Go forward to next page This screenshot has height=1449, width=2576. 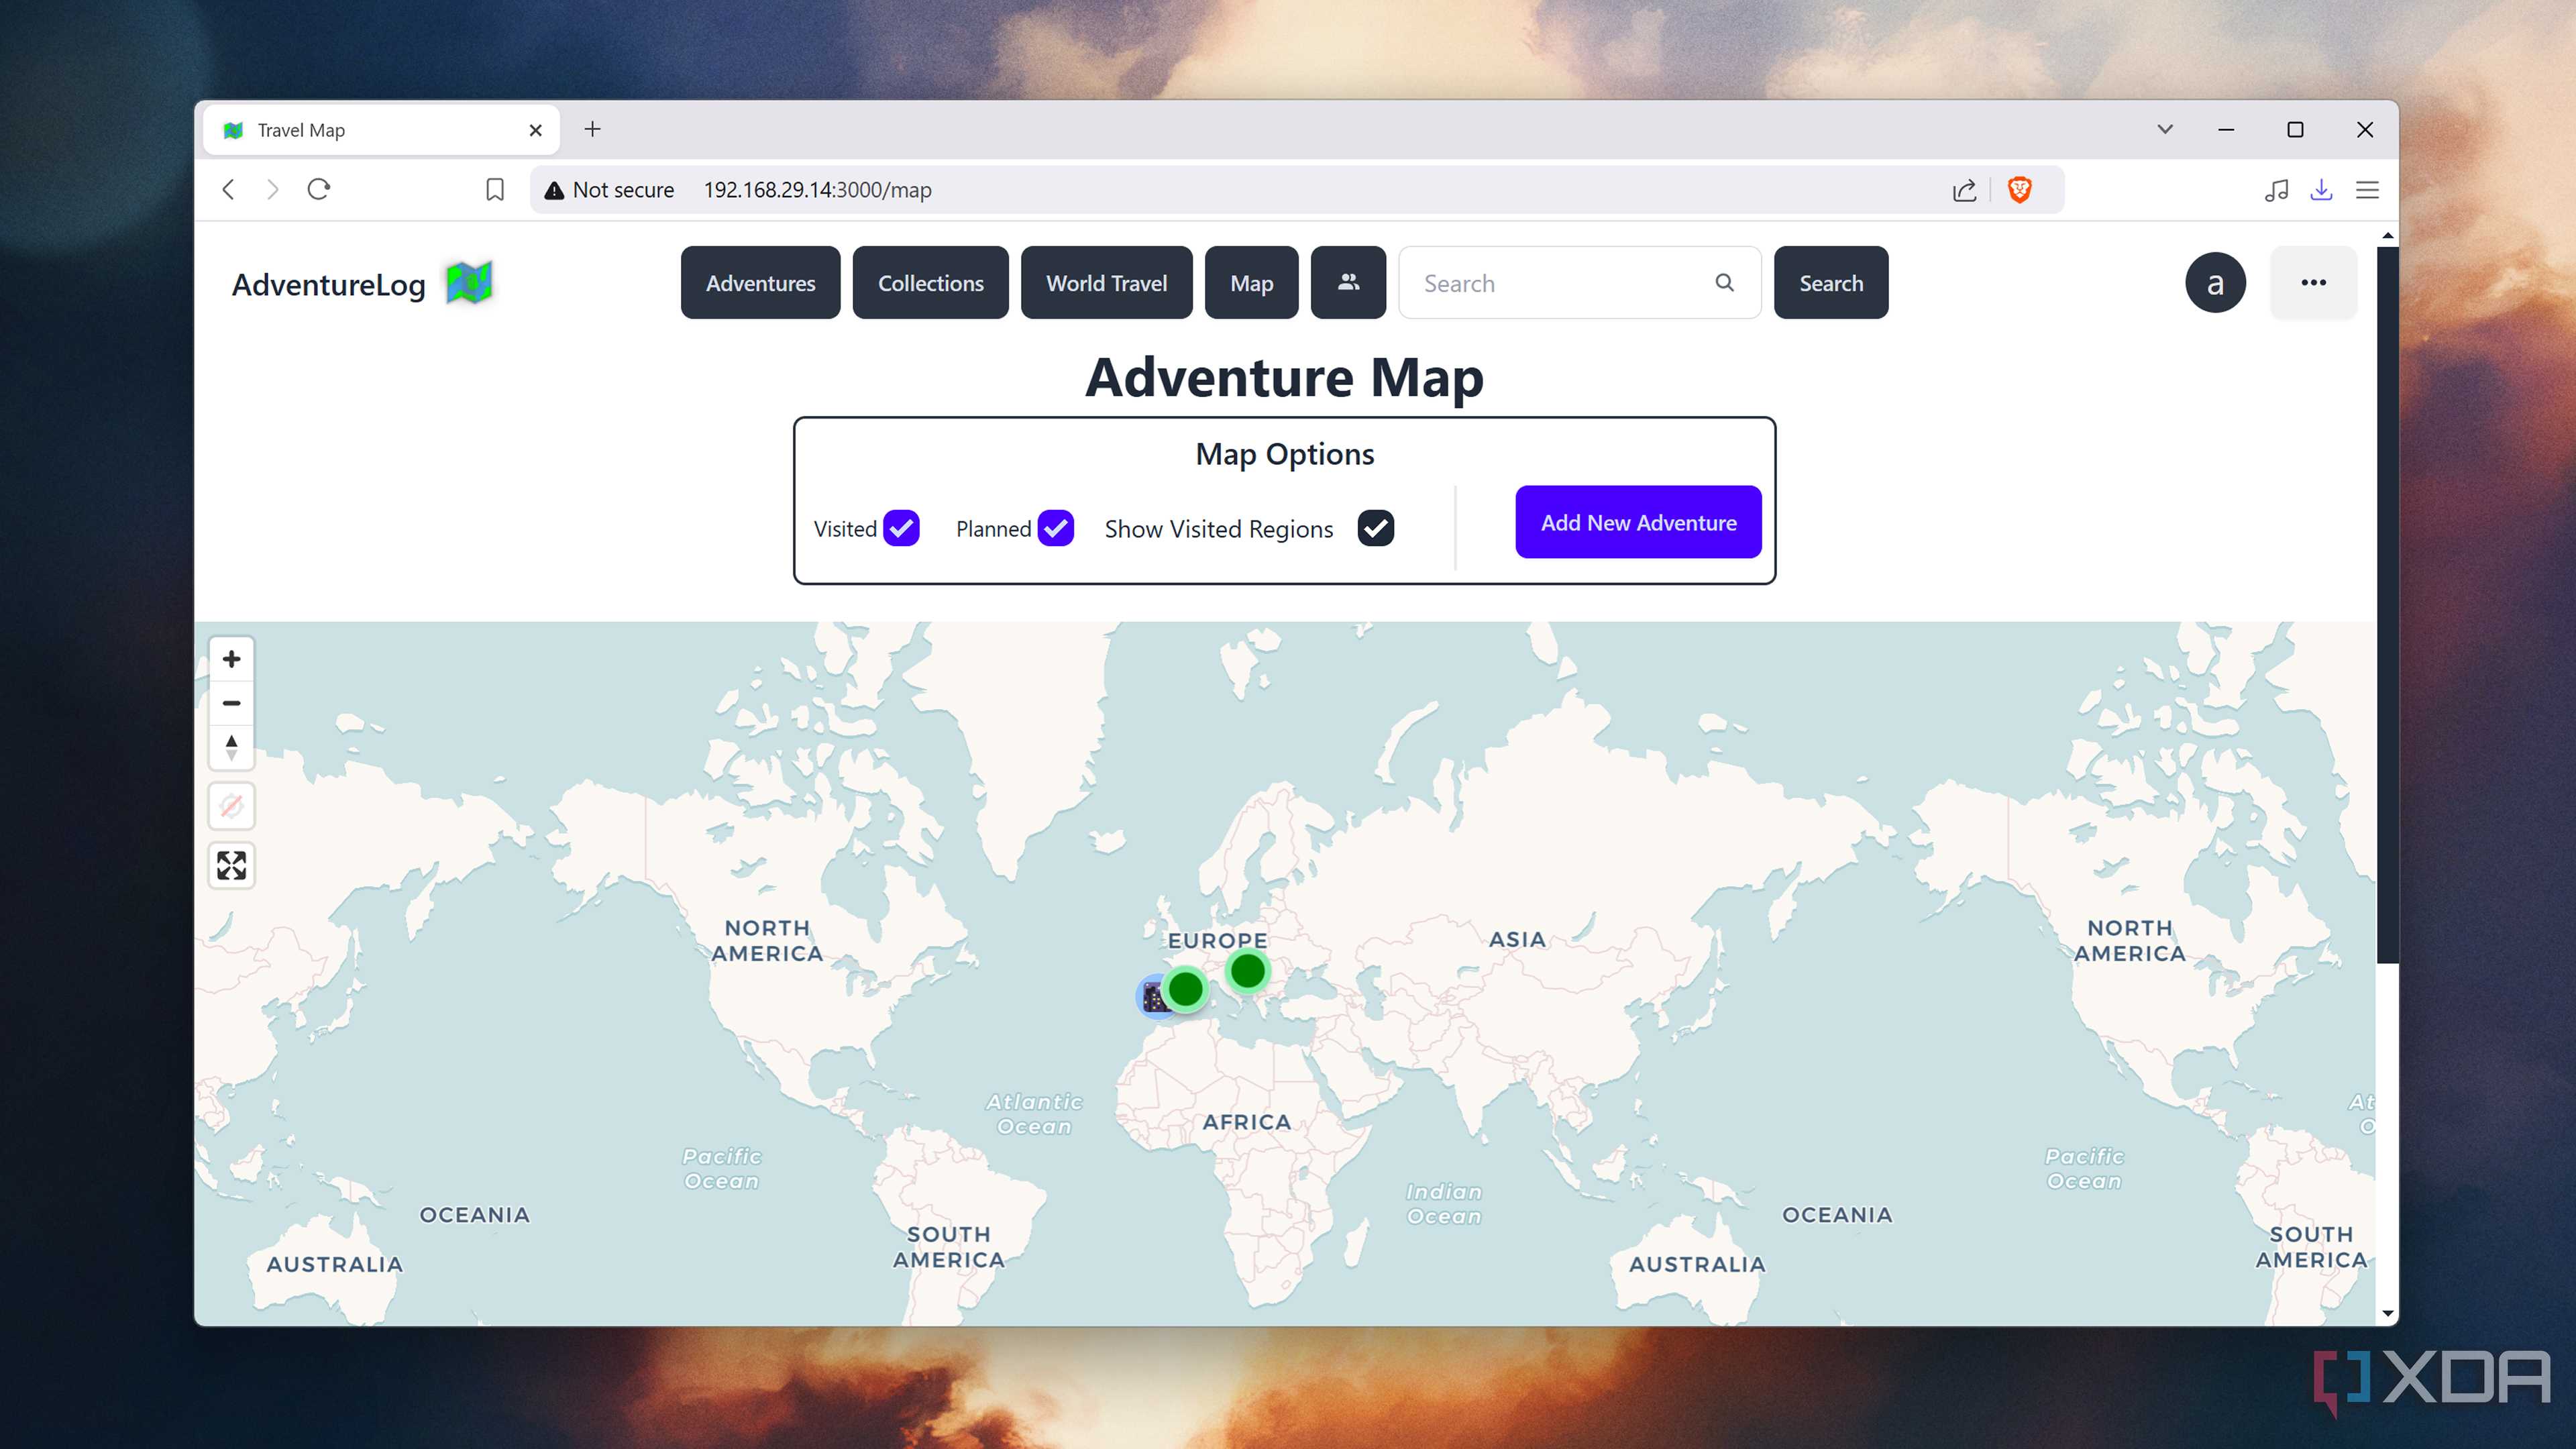(273, 190)
